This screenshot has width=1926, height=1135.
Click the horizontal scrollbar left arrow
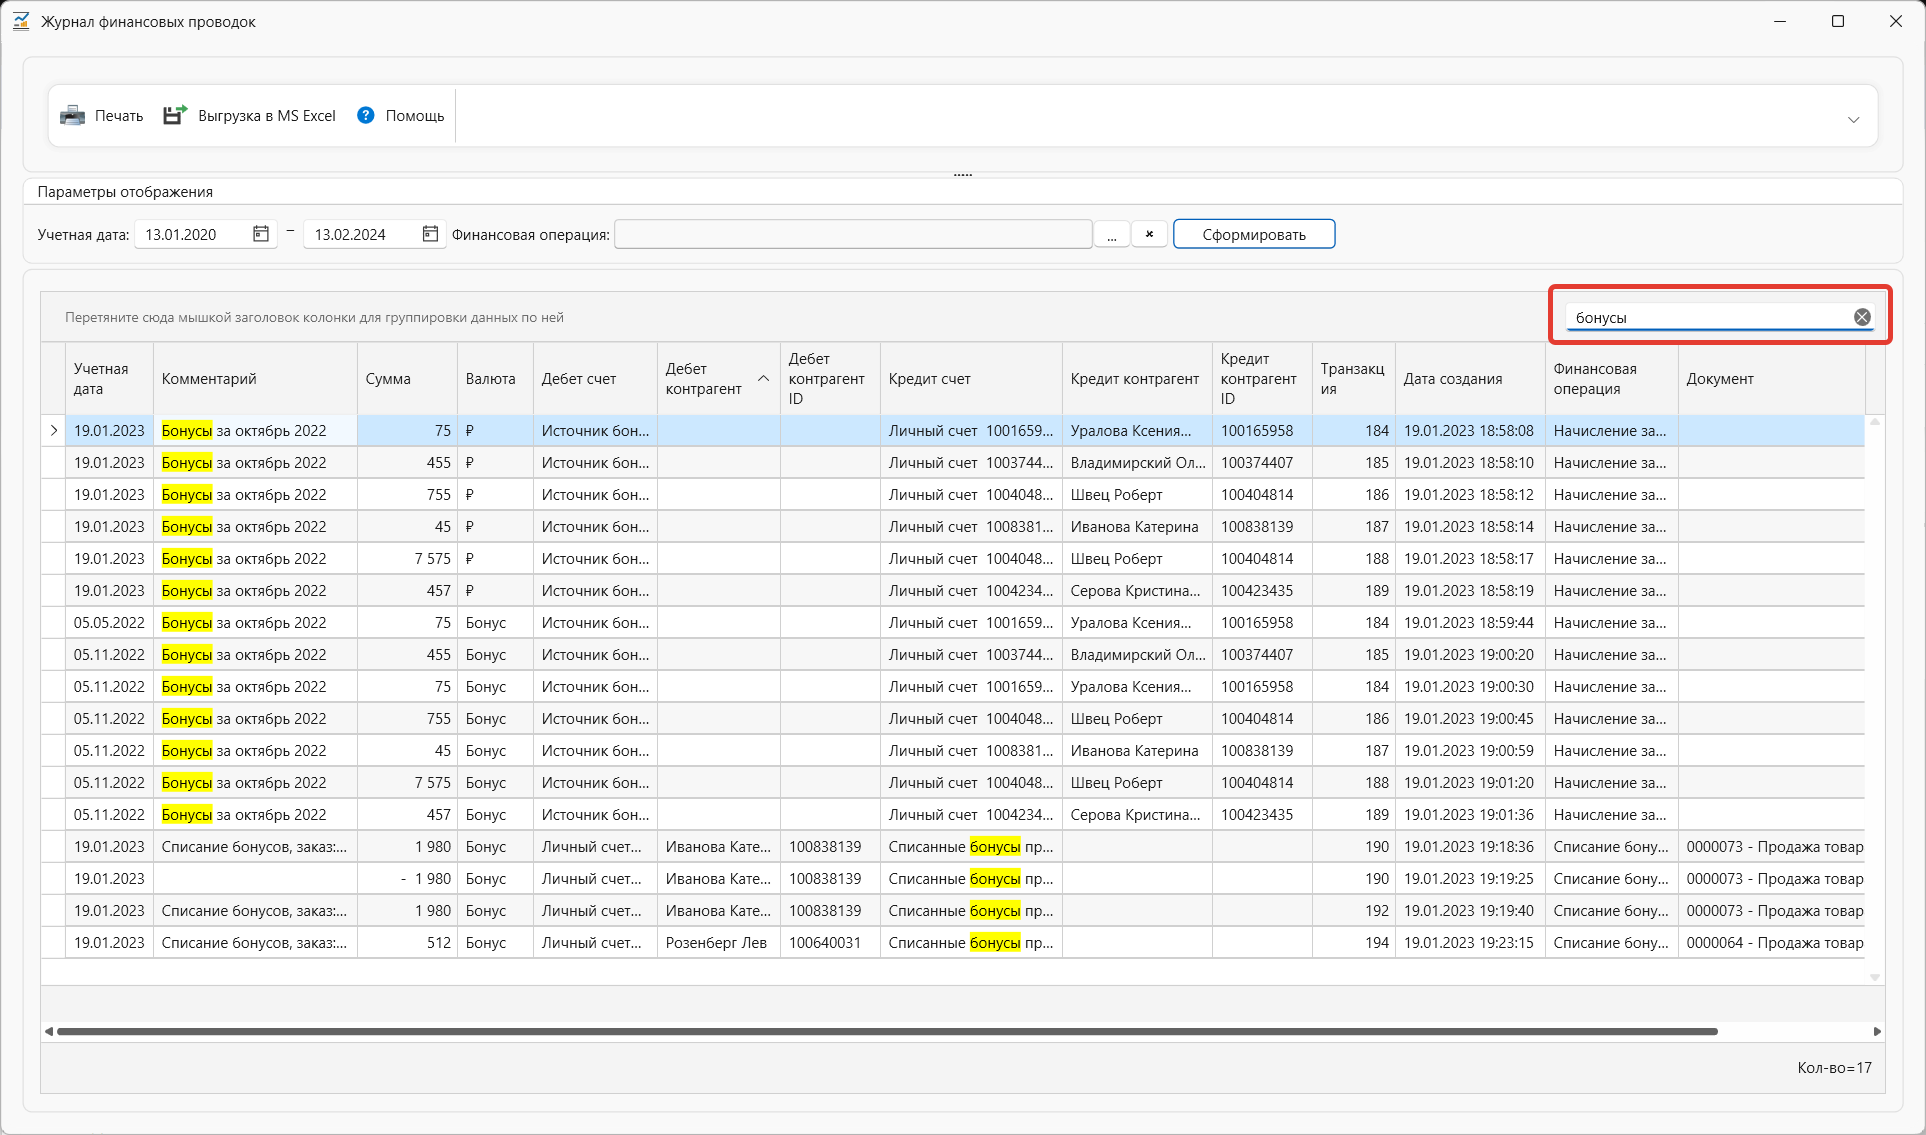(x=48, y=1031)
